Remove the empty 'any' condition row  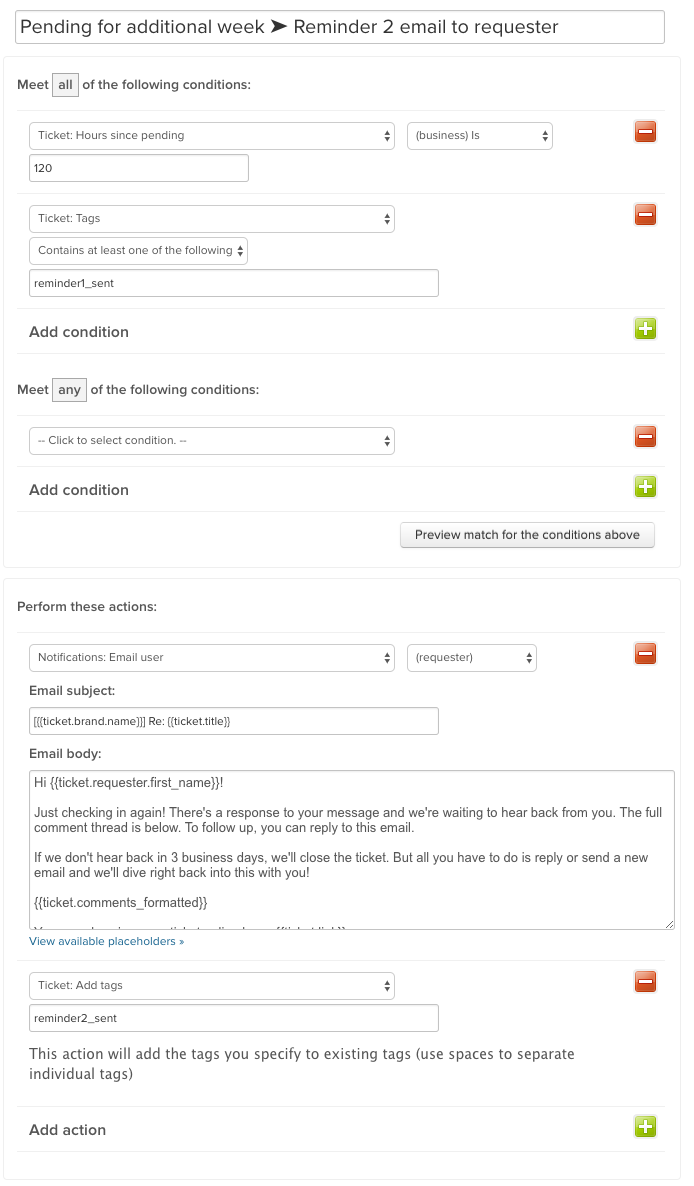point(645,436)
